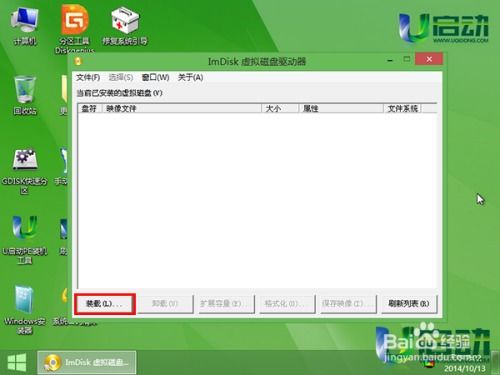Click the 保存映像 save image button
500x375 pixels.
coord(348,304)
